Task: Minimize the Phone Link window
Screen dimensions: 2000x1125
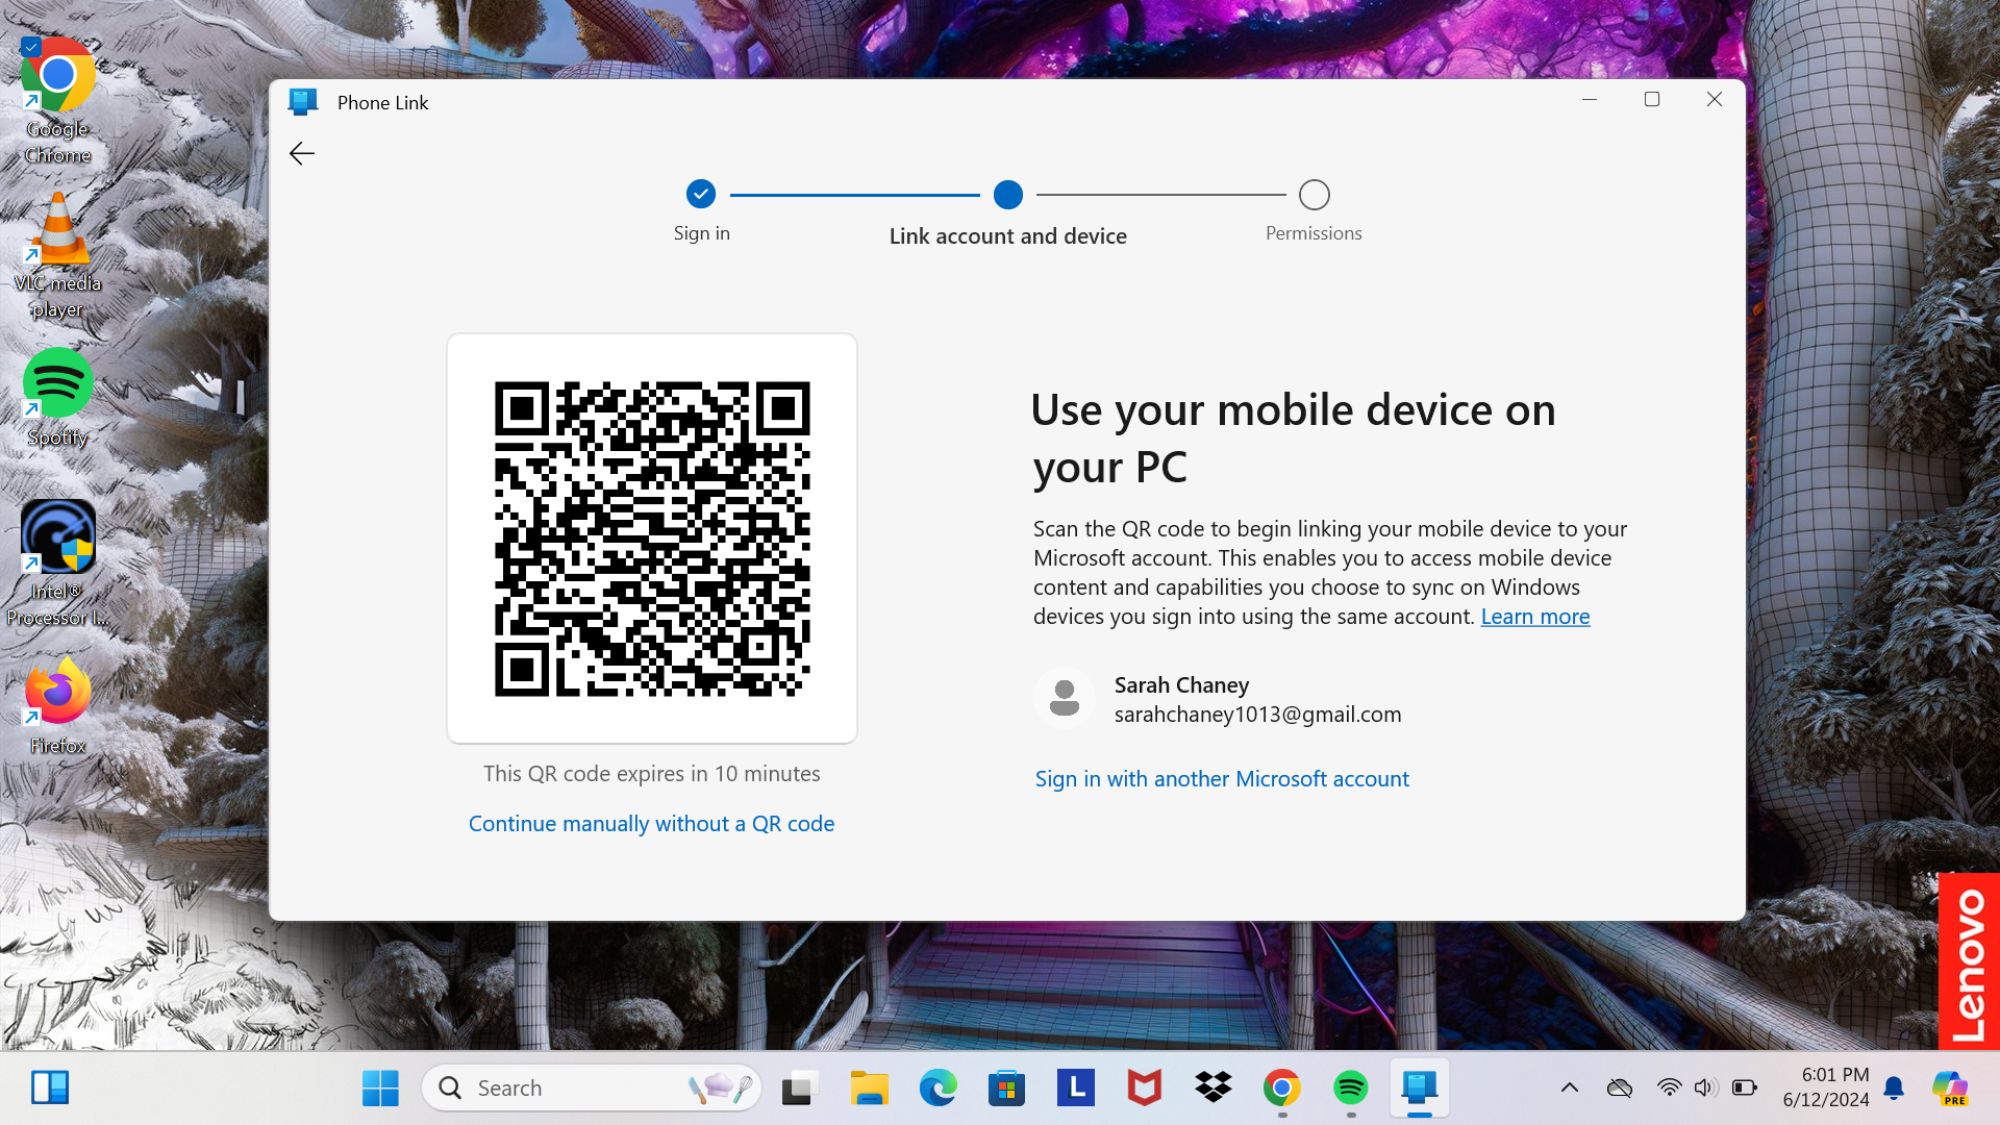Action: (x=1590, y=100)
